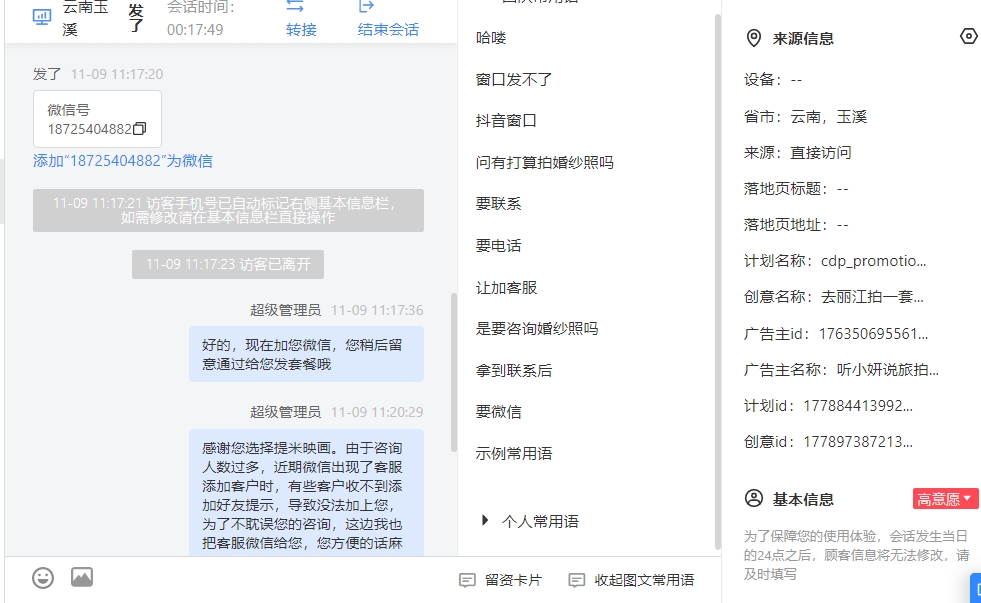The width and height of the screenshot is (981, 603).
Task: Click the 收起图文常用语 collapse icon
Action: coord(576,580)
